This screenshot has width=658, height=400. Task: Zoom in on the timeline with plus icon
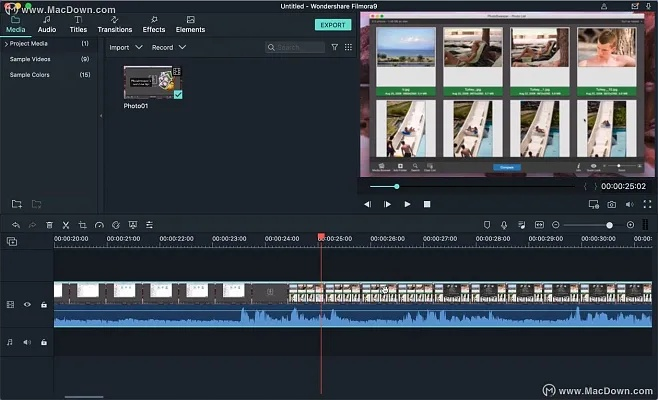pyautogui.click(x=630, y=225)
